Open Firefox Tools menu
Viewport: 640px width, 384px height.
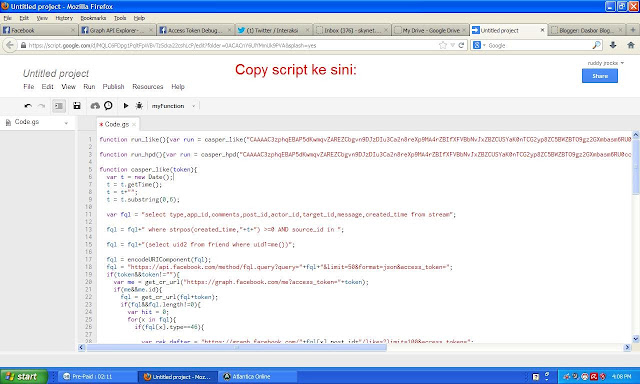pos(120,18)
